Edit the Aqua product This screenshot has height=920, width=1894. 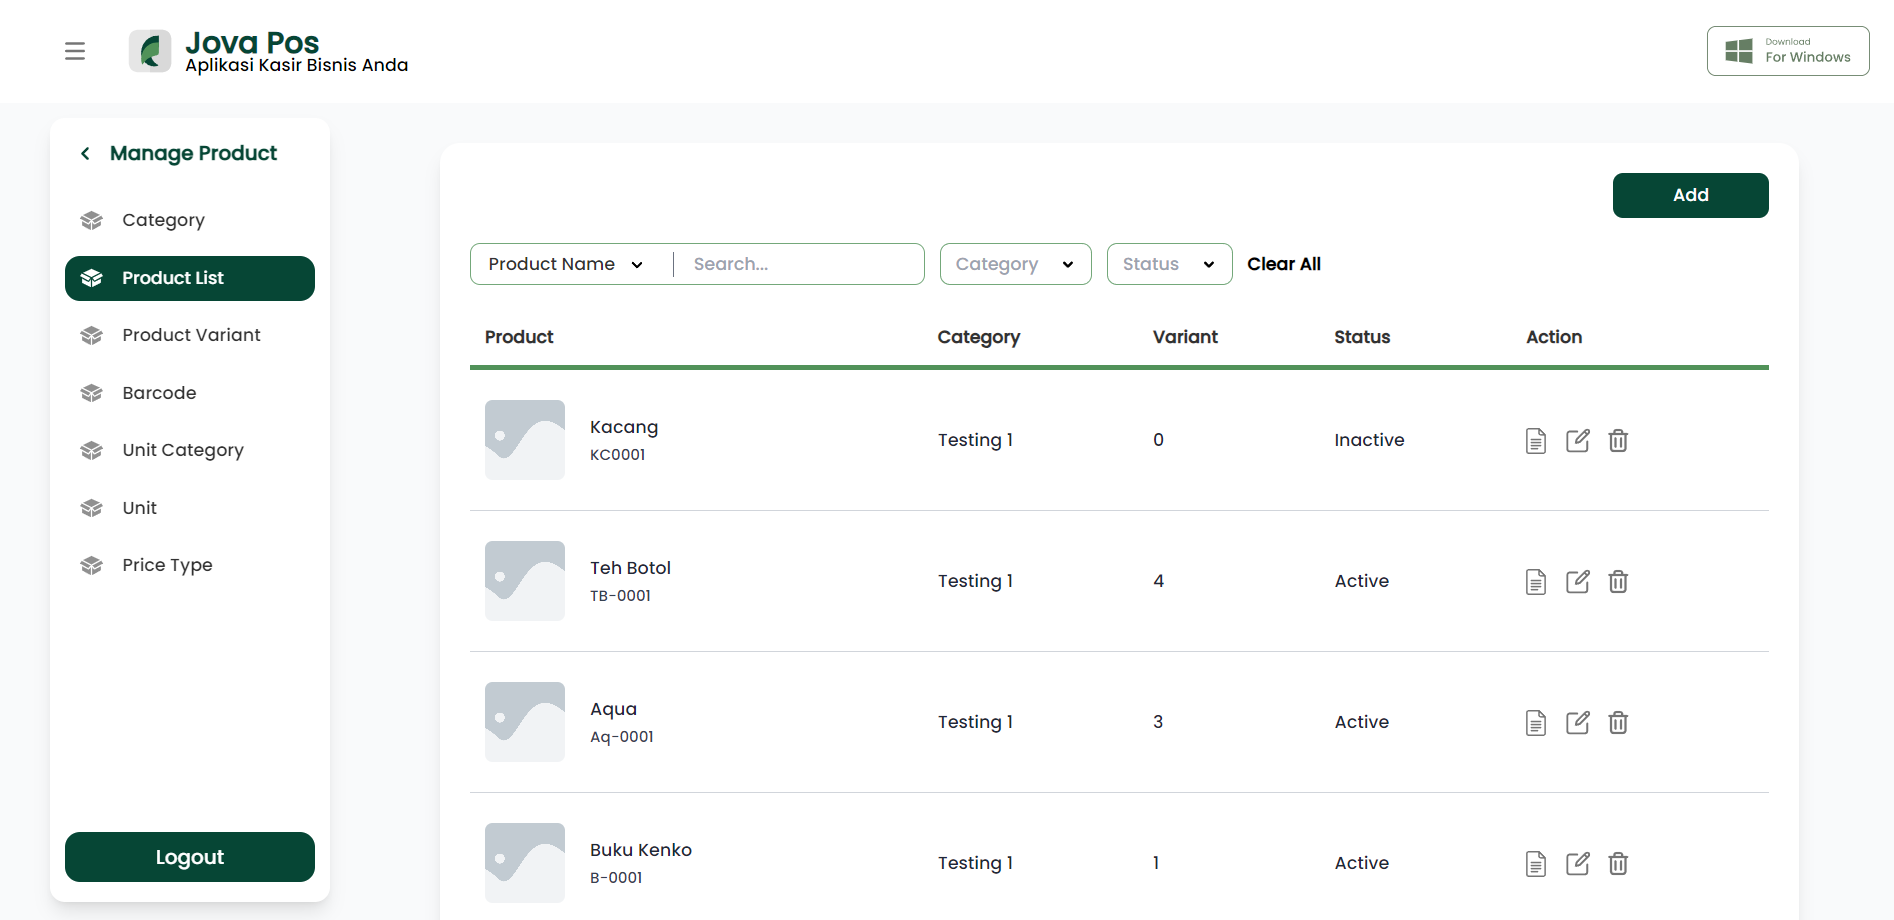tap(1577, 722)
